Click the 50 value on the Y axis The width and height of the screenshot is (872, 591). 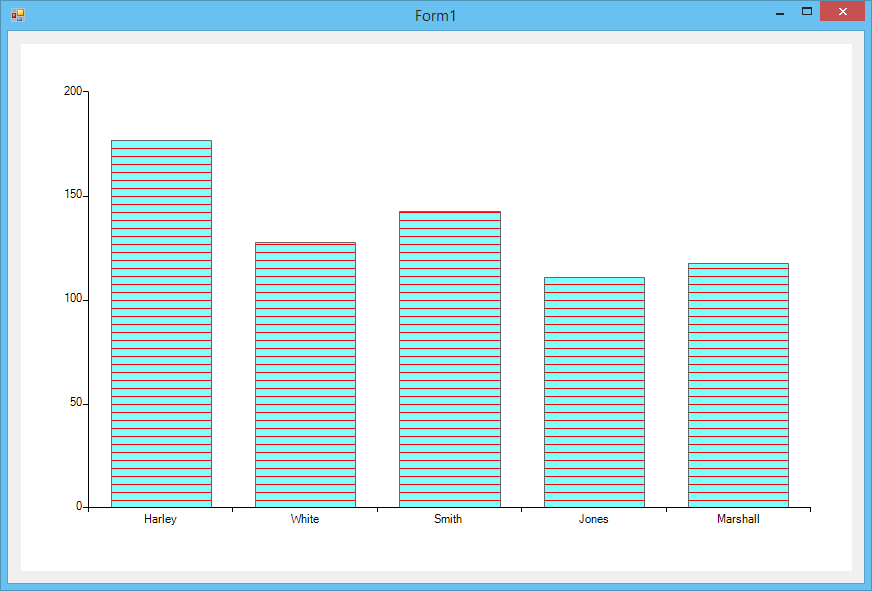76,403
